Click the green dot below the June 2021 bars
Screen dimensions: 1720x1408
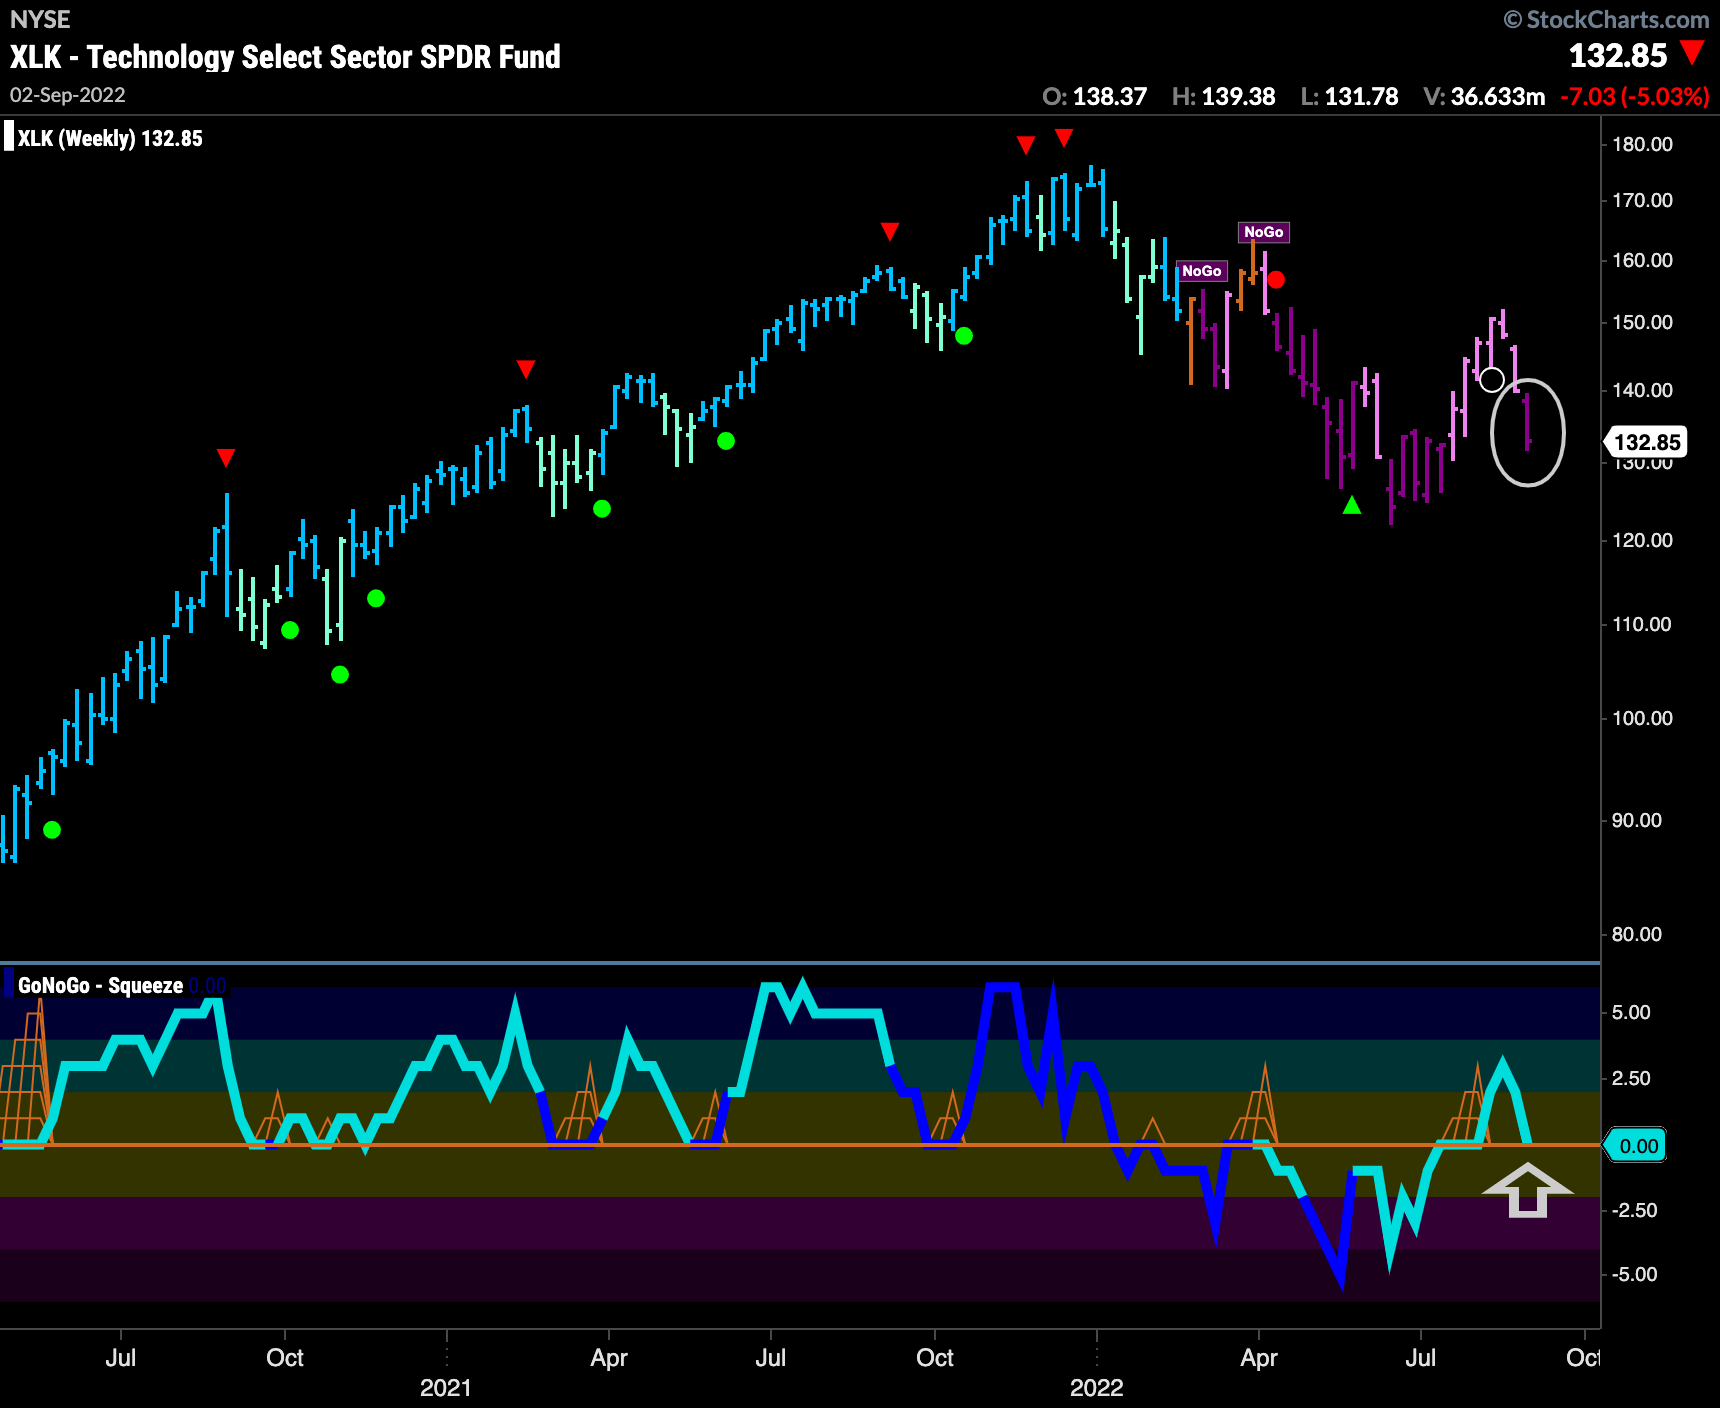point(726,441)
